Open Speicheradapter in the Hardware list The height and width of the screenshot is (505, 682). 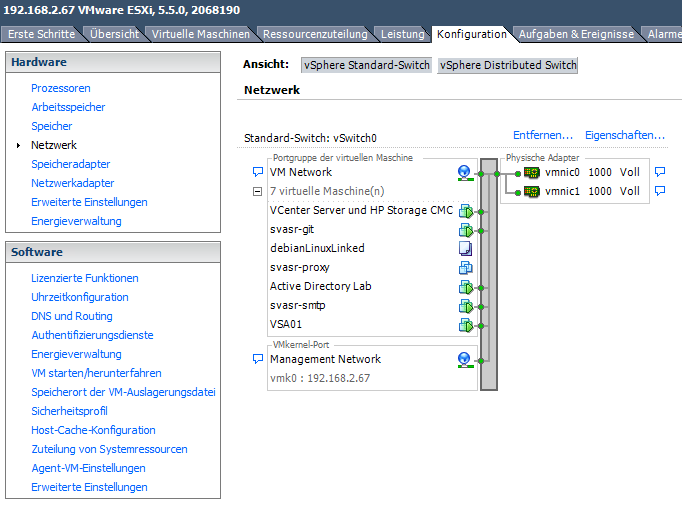click(x=70, y=164)
